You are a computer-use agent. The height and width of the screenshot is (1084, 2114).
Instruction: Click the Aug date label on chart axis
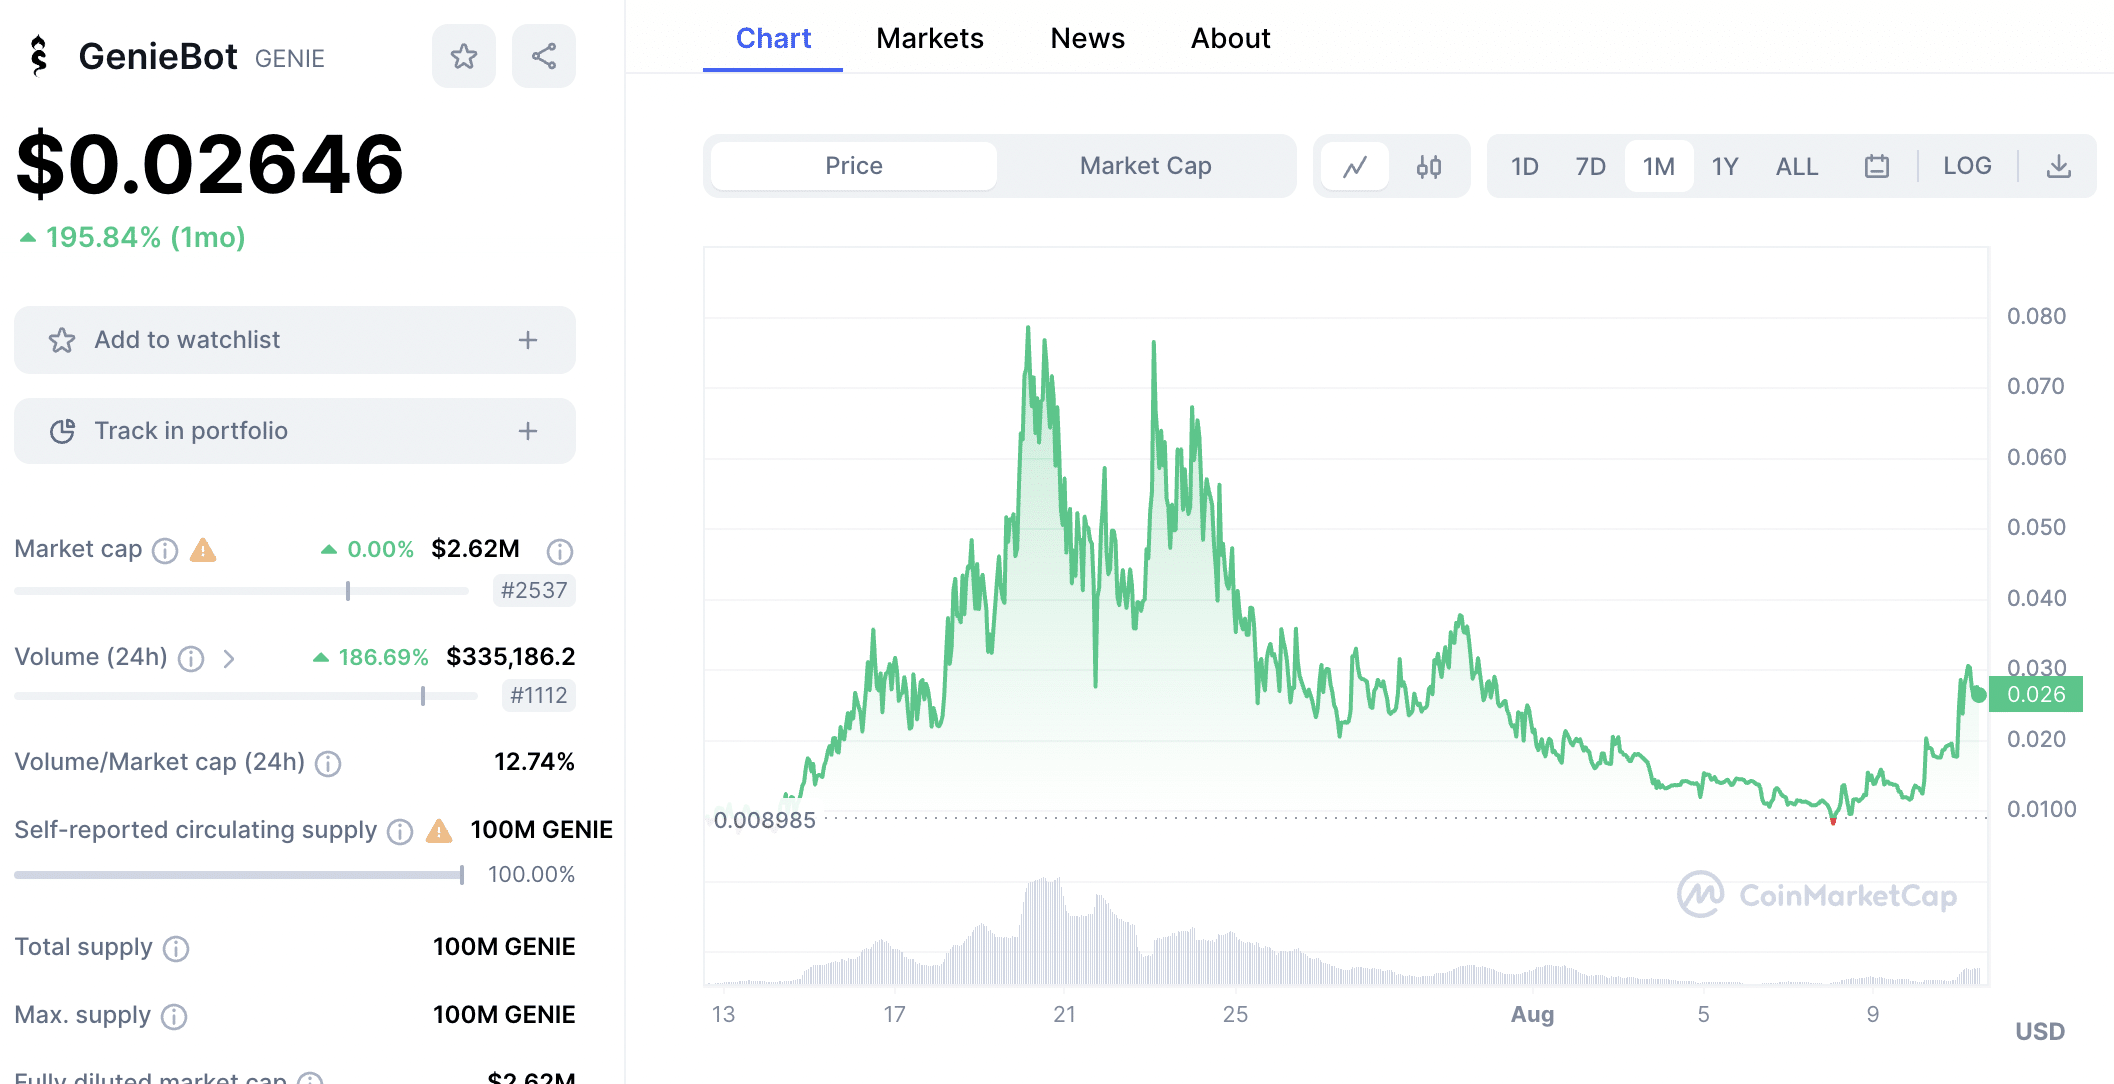[1532, 1014]
